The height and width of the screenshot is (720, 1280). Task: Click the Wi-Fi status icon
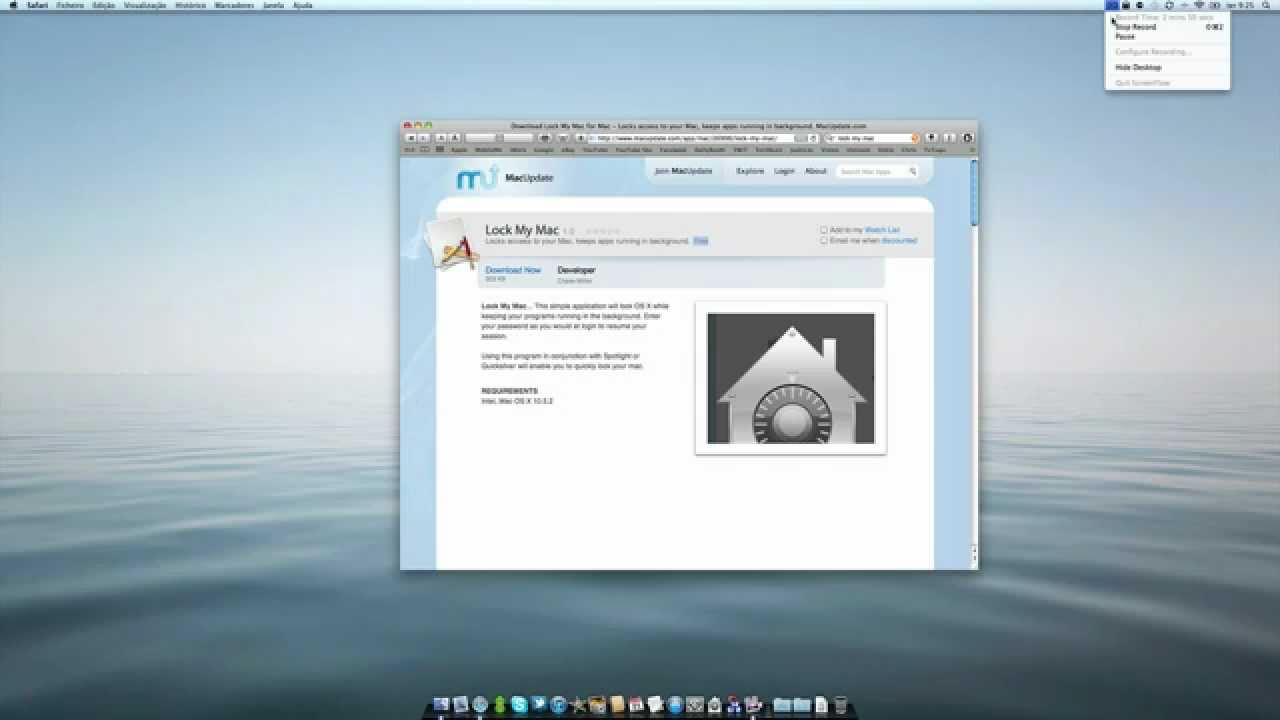pyautogui.click(x=1199, y=5)
